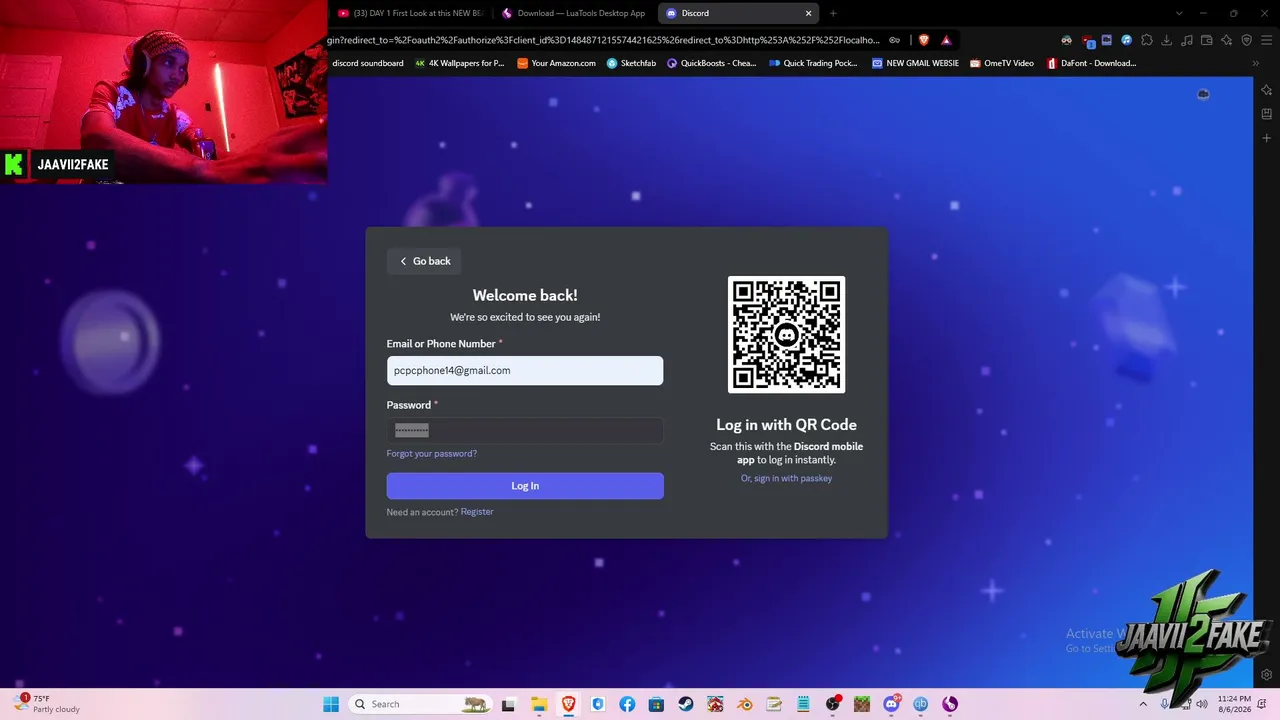
Task: Open the Leo AI sparkle icon in toolbar
Action: pyautogui.click(x=1227, y=40)
